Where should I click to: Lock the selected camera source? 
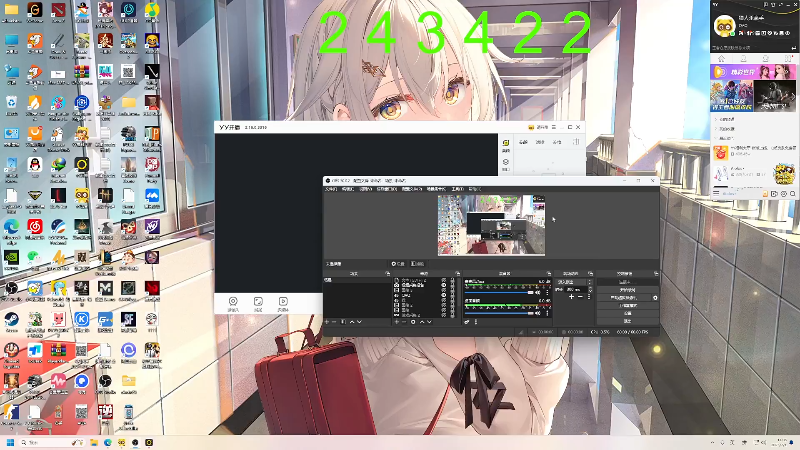(453, 285)
